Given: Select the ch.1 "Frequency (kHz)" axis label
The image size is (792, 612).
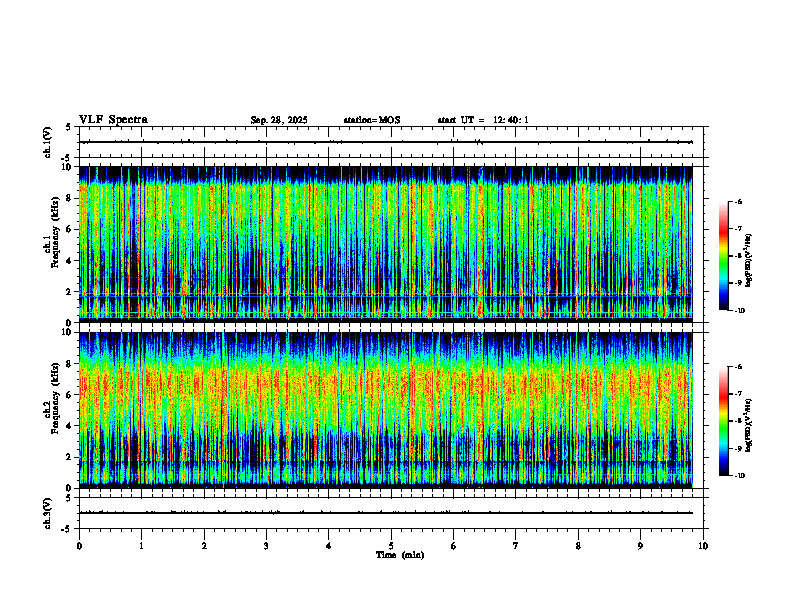Looking at the screenshot, I should (55, 232).
